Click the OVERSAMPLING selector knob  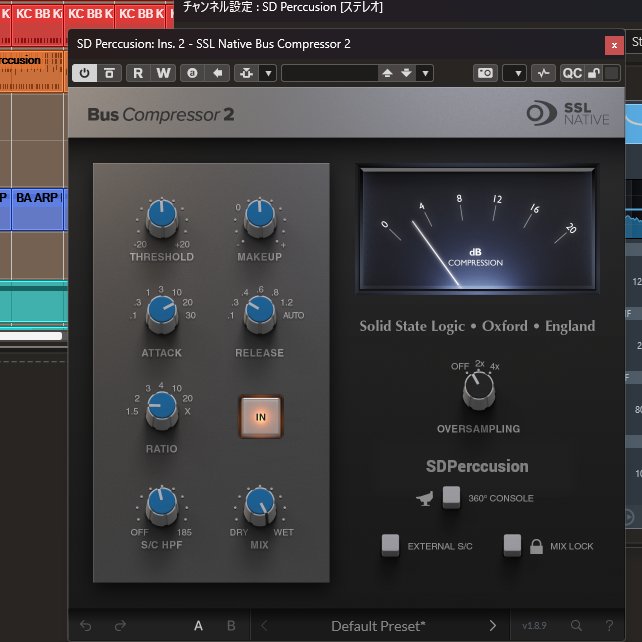[x=479, y=389]
